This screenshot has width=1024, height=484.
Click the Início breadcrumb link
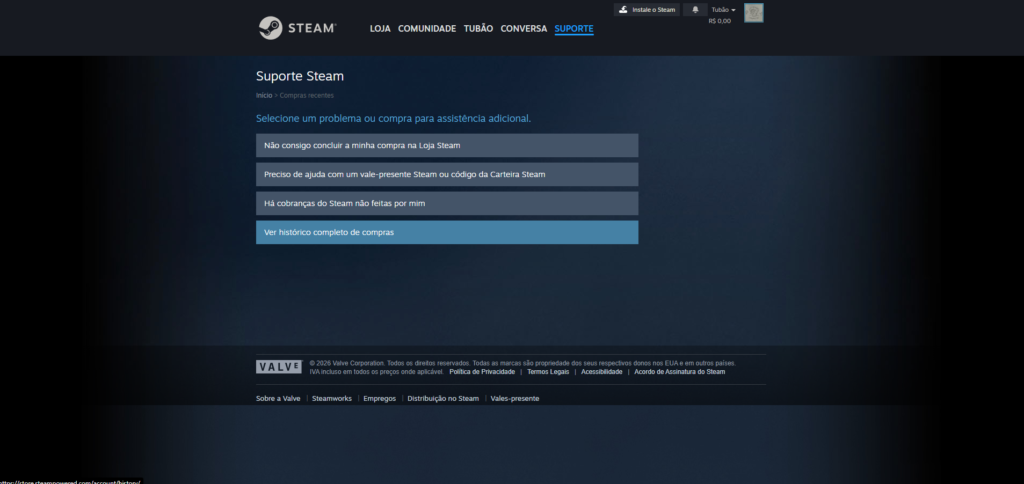point(264,95)
